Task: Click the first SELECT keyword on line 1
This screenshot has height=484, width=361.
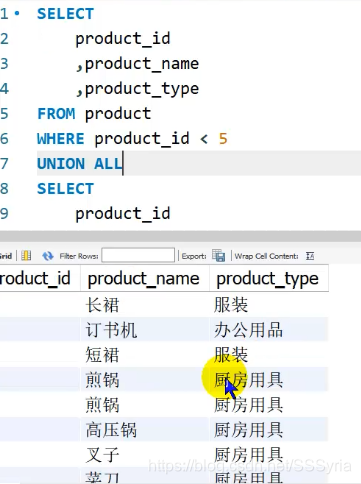Action: point(65,14)
